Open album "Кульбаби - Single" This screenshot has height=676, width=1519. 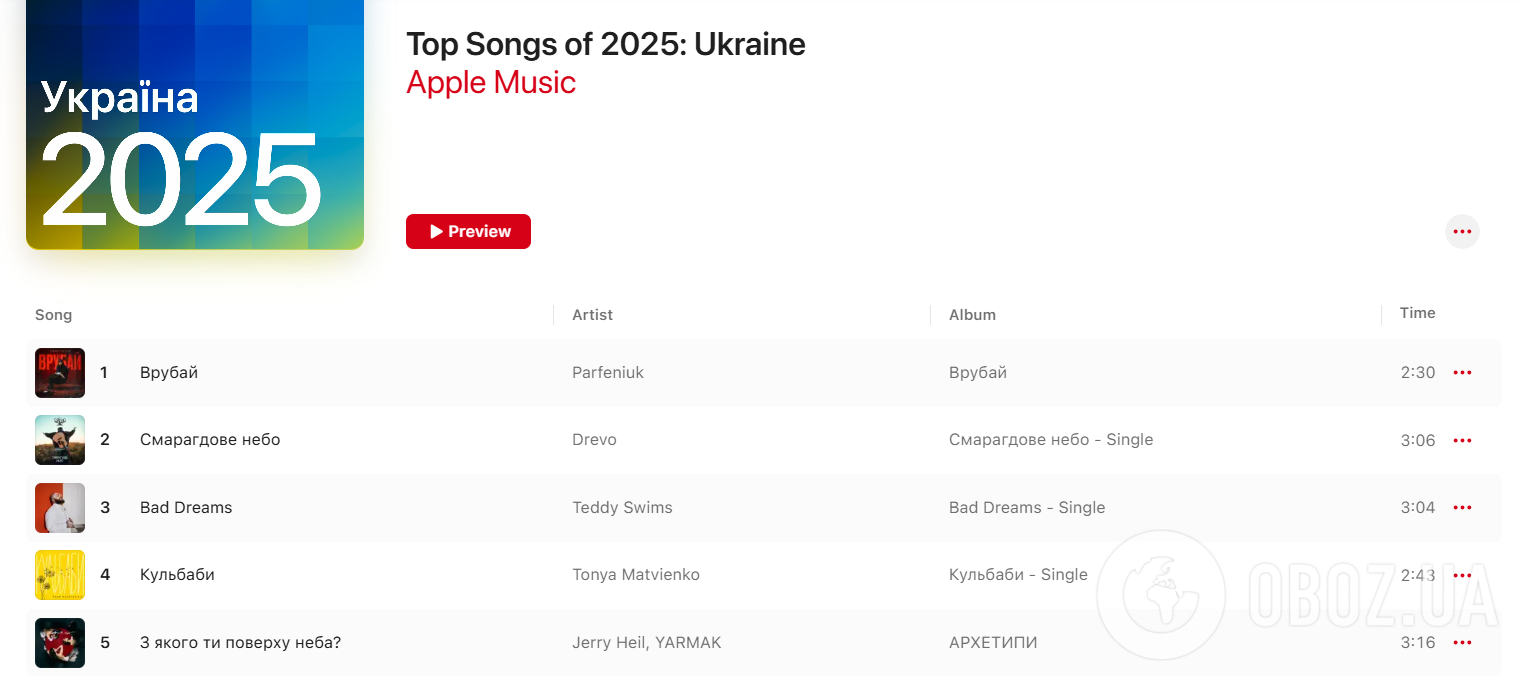click(1018, 574)
